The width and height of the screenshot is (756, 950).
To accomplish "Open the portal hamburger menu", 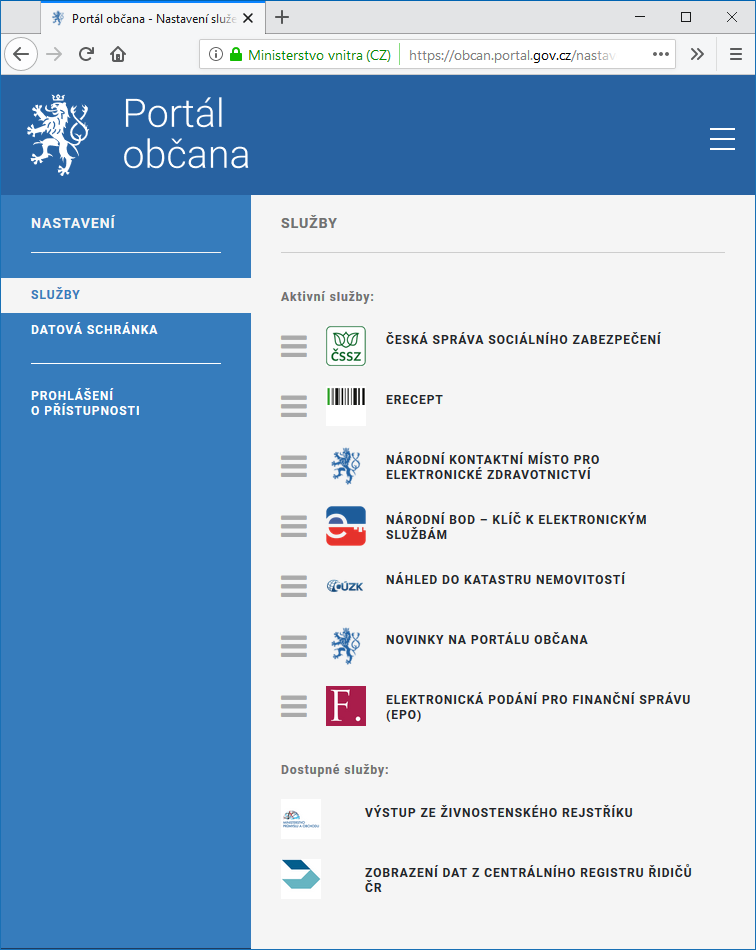I will click(722, 140).
